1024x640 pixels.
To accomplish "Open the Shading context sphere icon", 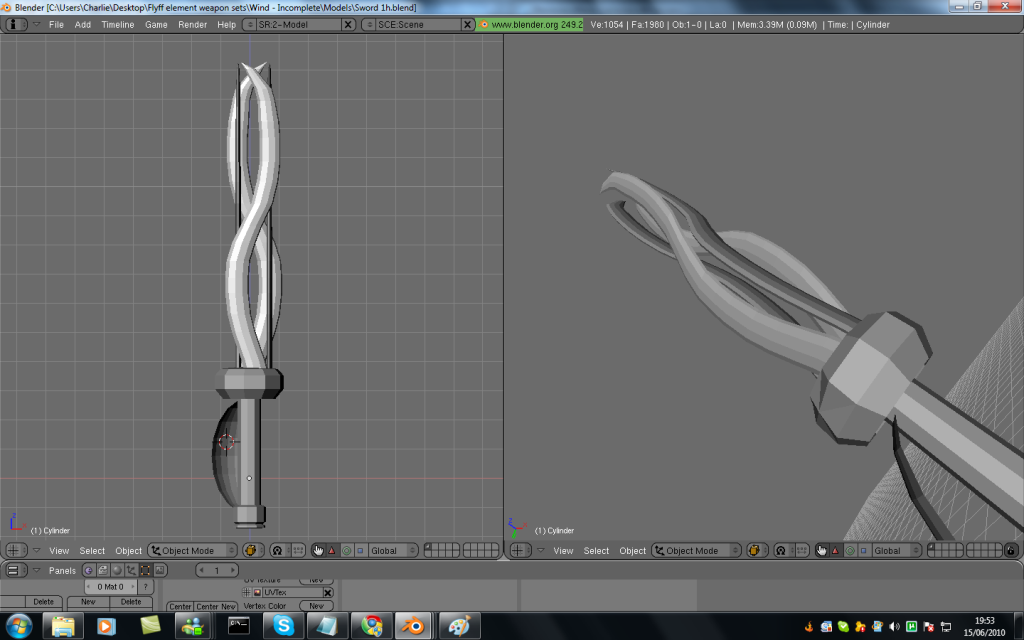I will point(117,570).
